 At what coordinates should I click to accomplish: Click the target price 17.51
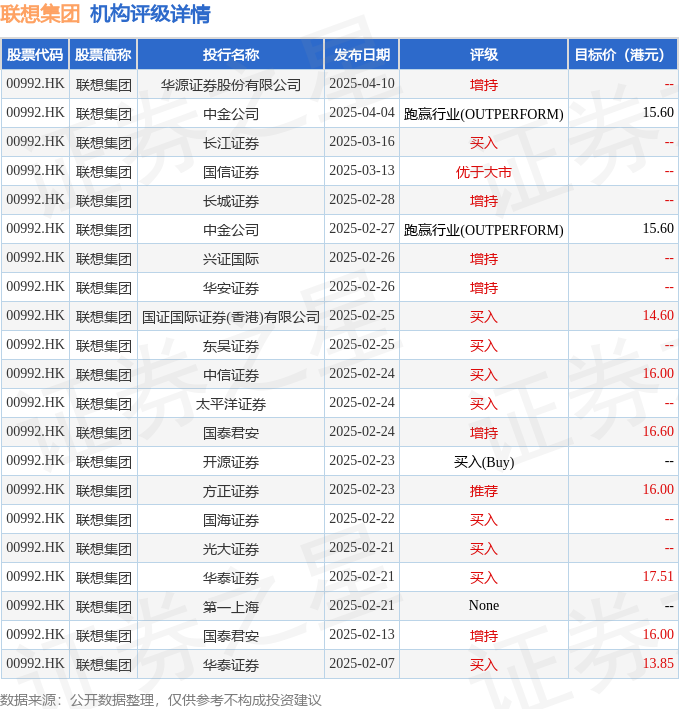(658, 576)
